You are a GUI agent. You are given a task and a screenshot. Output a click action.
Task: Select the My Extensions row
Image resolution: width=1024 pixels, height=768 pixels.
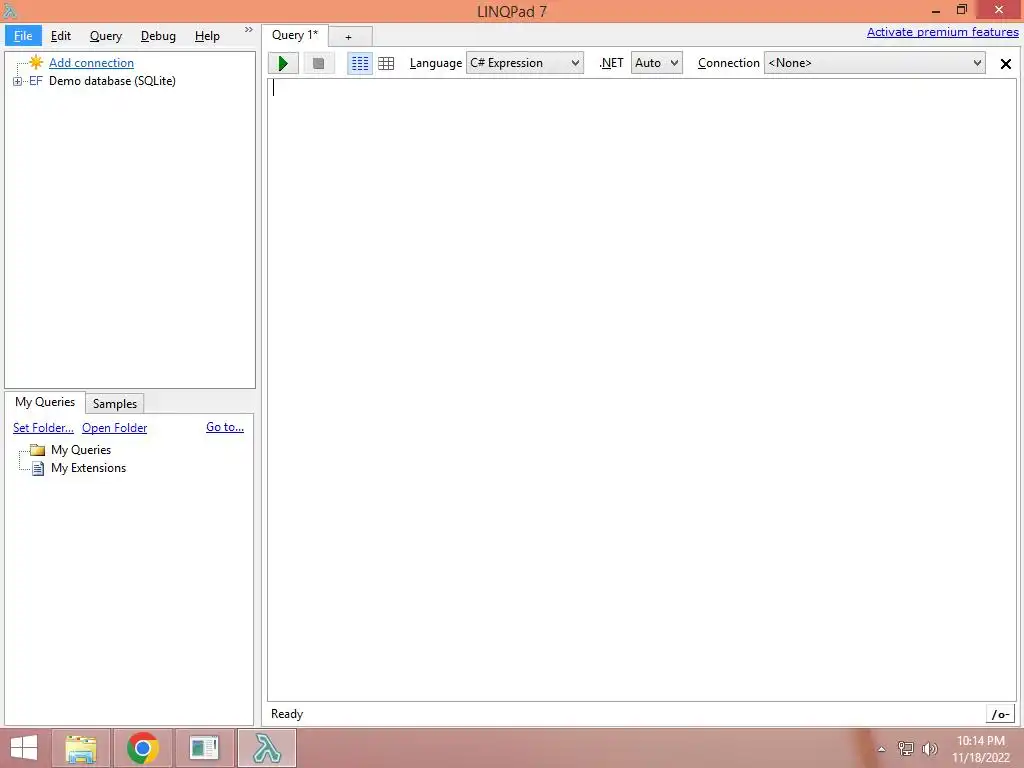[88, 468]
